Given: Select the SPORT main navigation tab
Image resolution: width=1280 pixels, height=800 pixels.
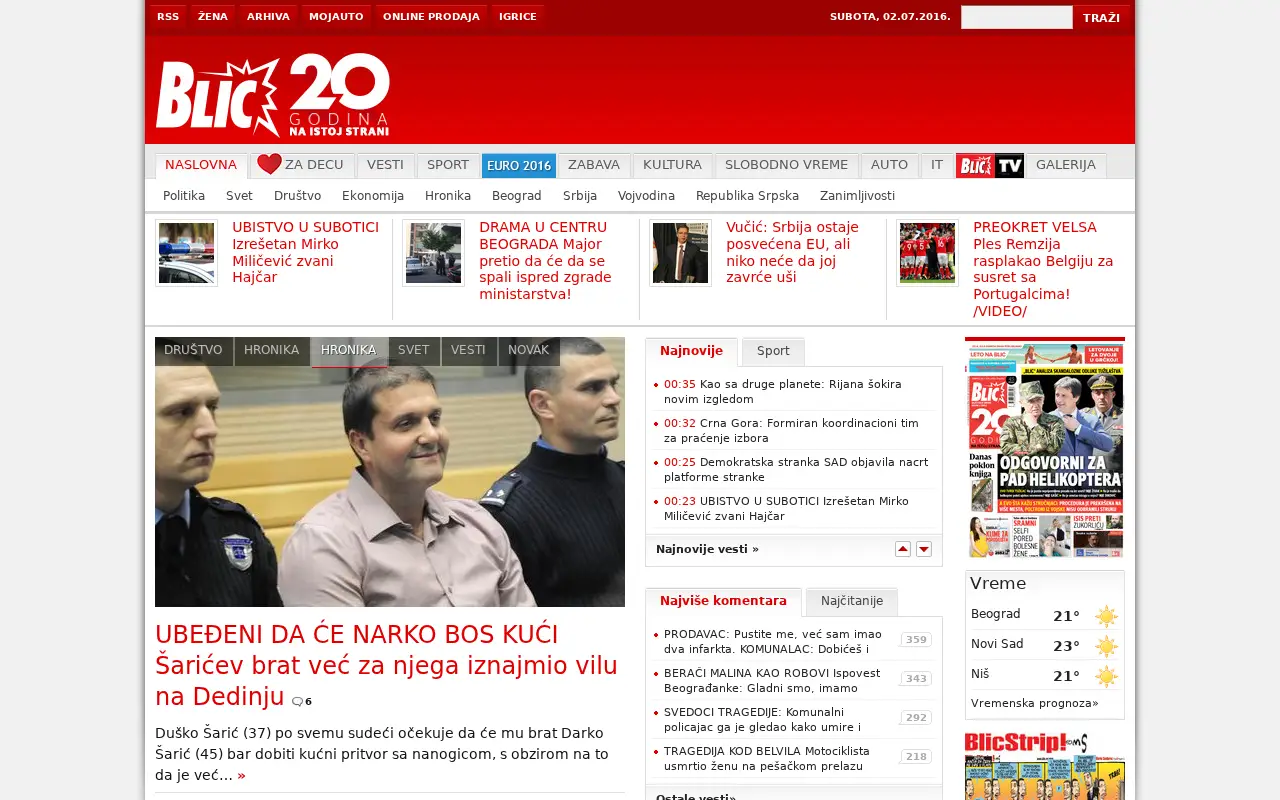Looking at the screenshot, I should tap(448, 165).
